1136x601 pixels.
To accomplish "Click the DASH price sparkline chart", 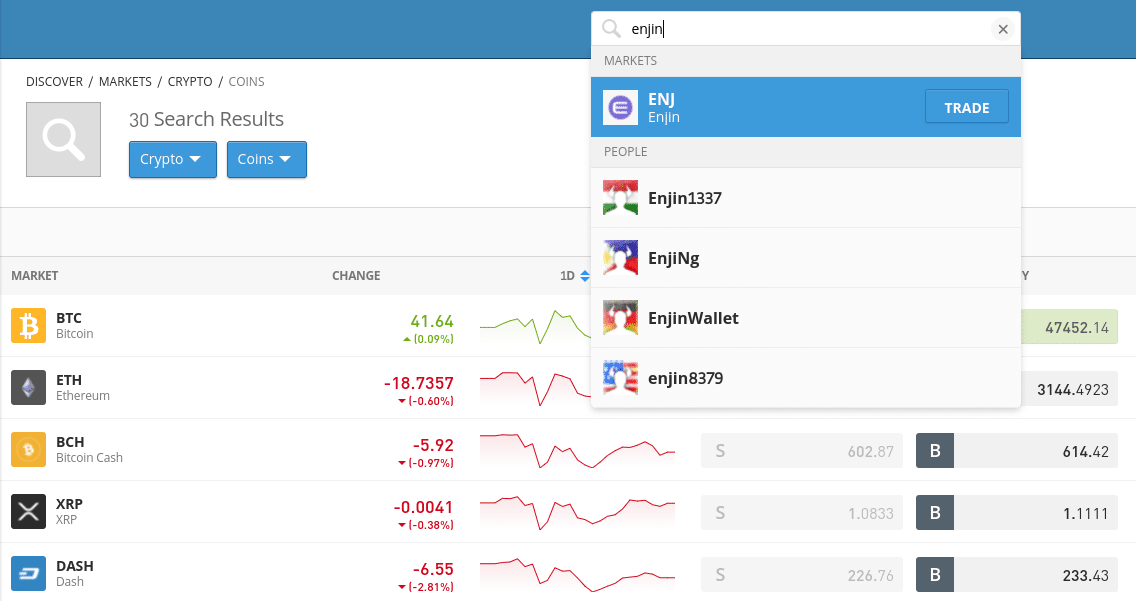I will coord(577,575).
